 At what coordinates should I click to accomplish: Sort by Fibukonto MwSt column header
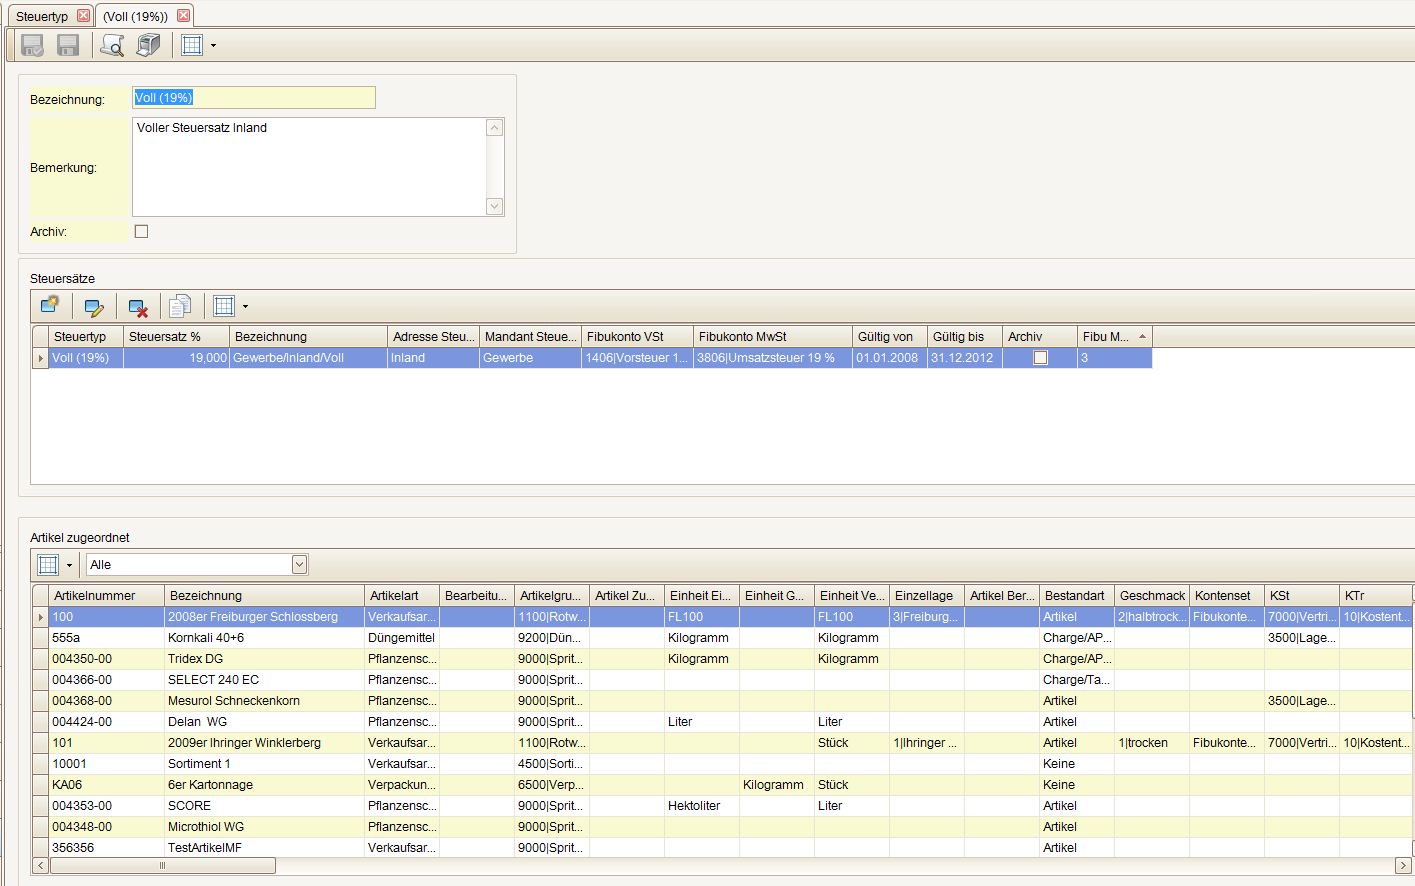click(x=772, y=337)
